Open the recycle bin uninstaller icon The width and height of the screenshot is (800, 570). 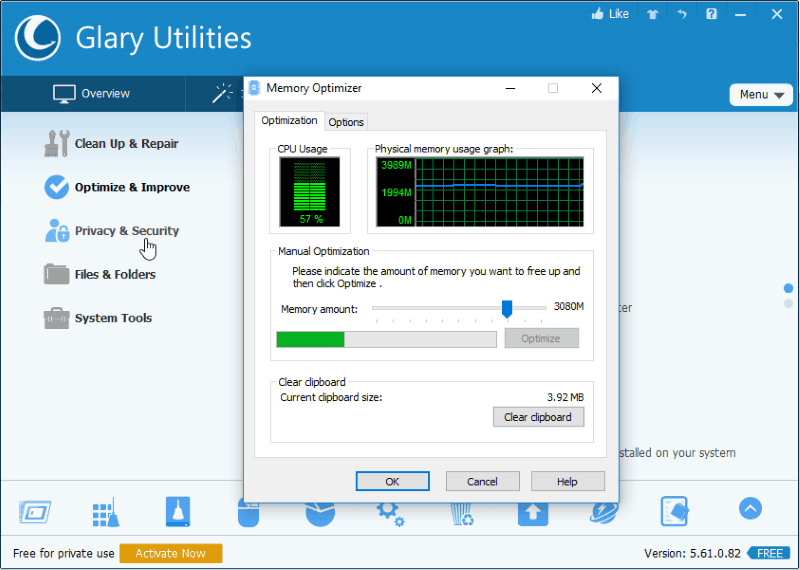[x=462, y=515]
